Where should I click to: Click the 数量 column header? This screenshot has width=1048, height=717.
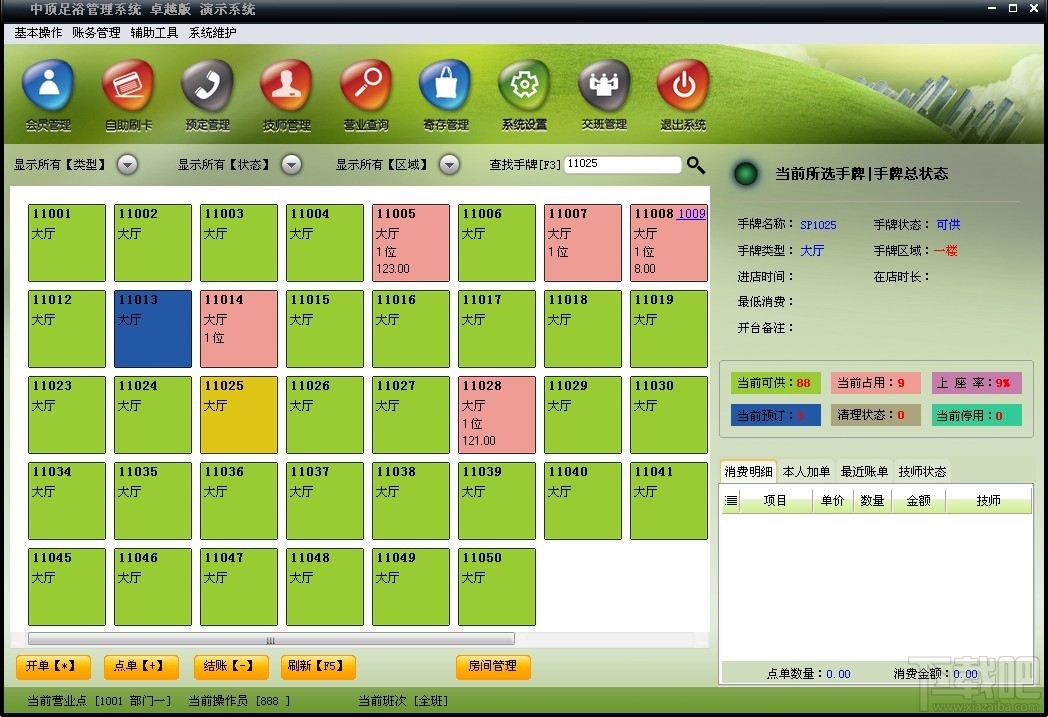tap(872, 500)
